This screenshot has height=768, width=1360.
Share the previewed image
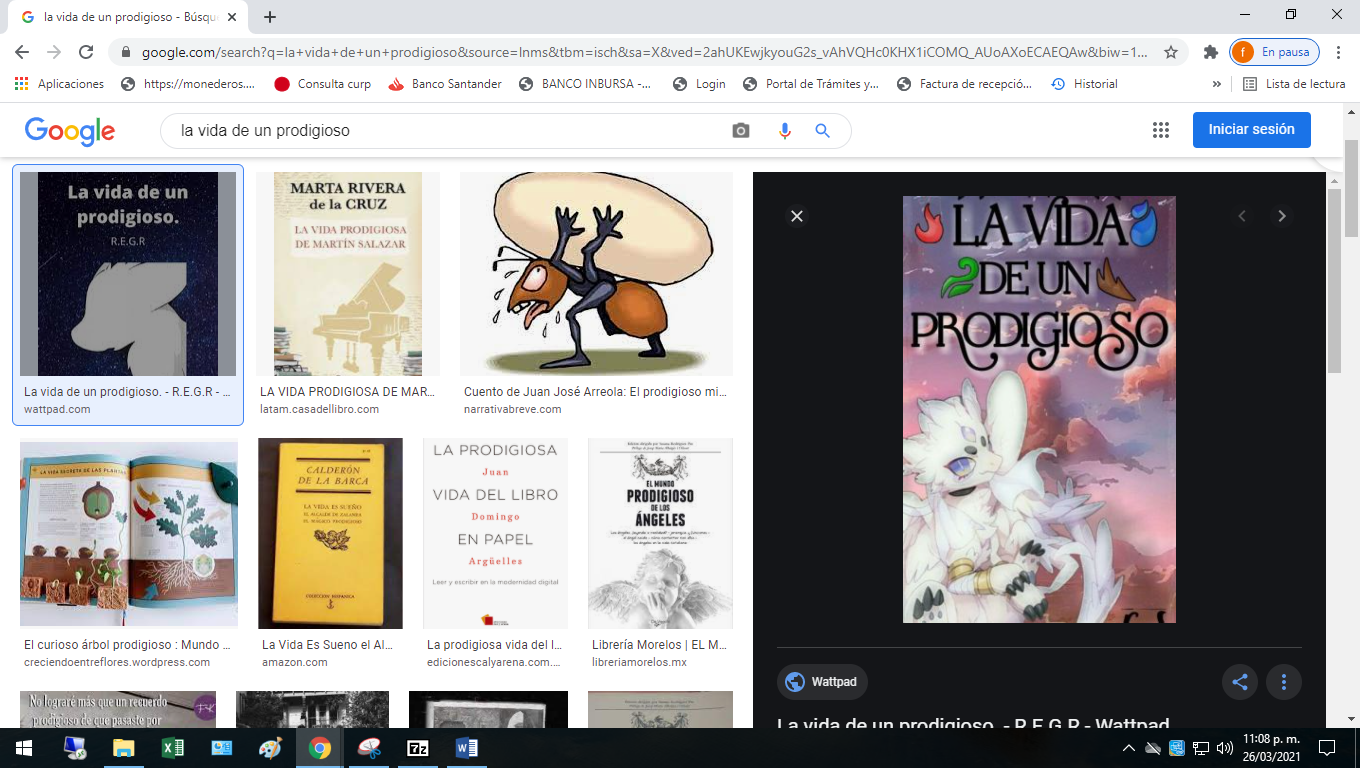pos(1240,682)
